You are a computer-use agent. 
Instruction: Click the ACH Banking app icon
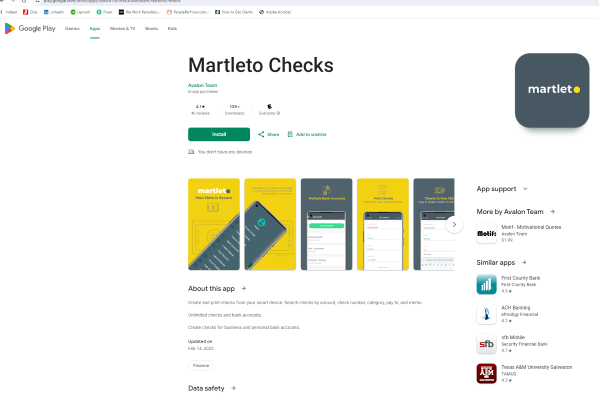click(486, 314)
